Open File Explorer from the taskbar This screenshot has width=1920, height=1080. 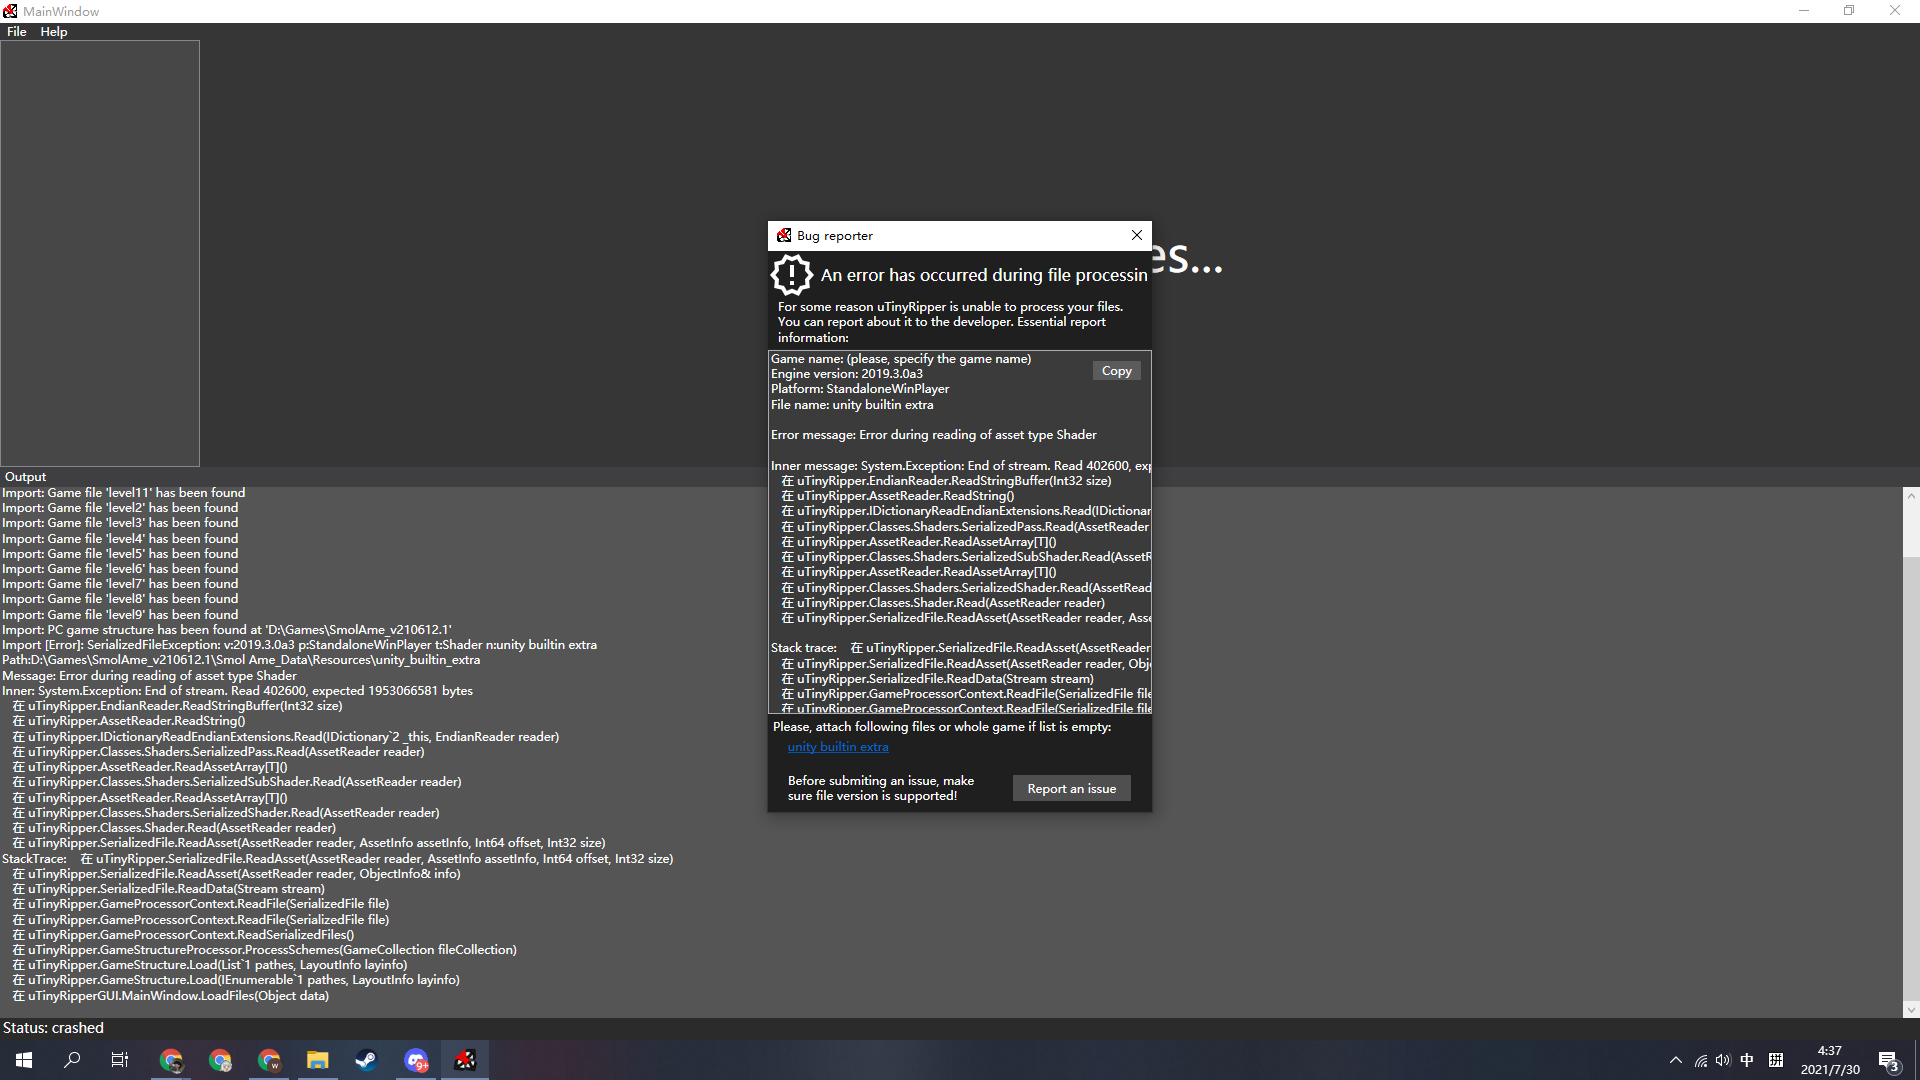pyautogui.click(x=318, y=1060)
